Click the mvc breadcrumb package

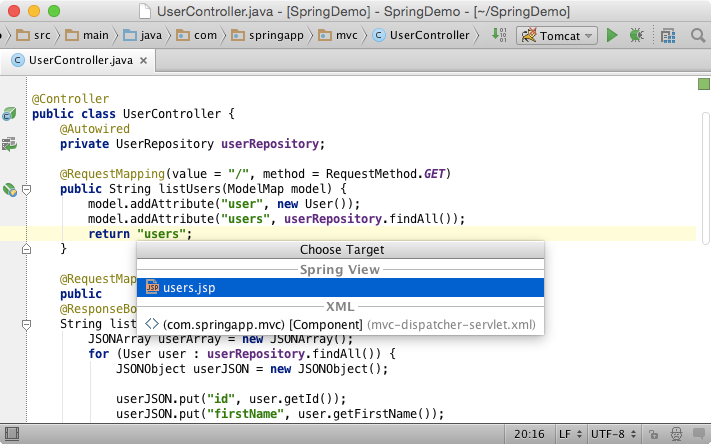pos(338,35)
